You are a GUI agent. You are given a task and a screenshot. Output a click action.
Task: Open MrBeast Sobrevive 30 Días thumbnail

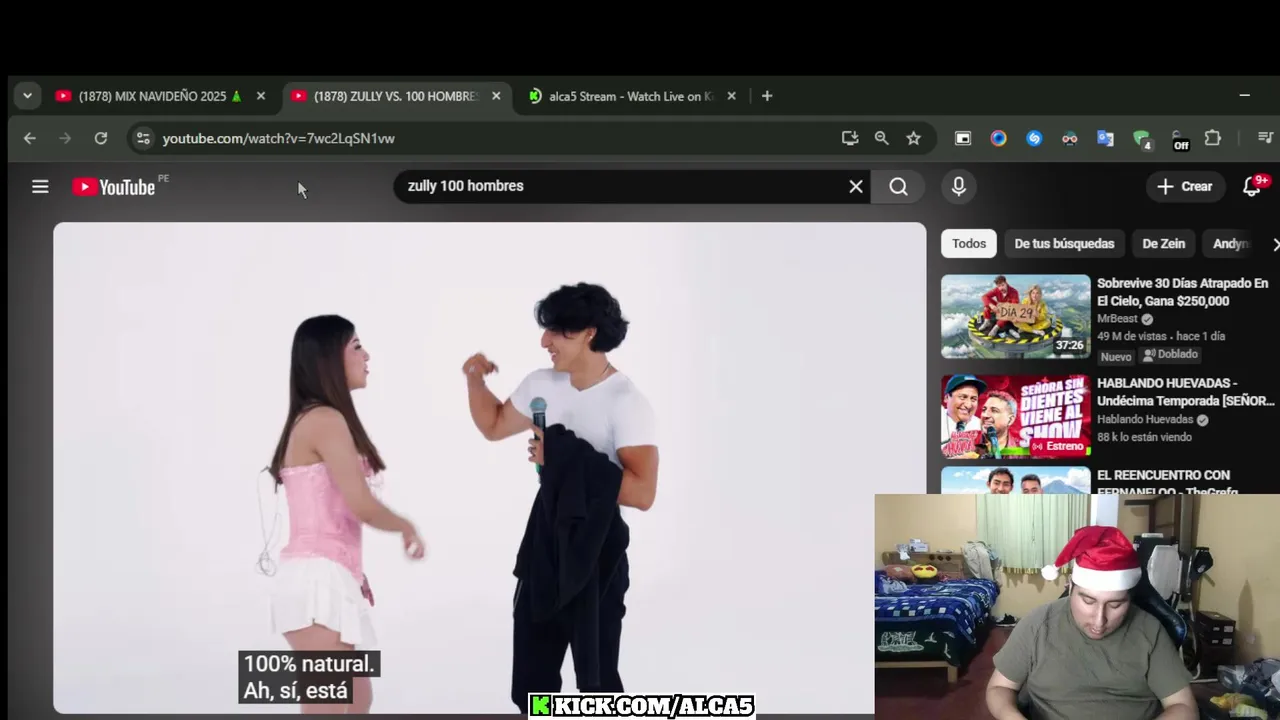[1015, 316]
